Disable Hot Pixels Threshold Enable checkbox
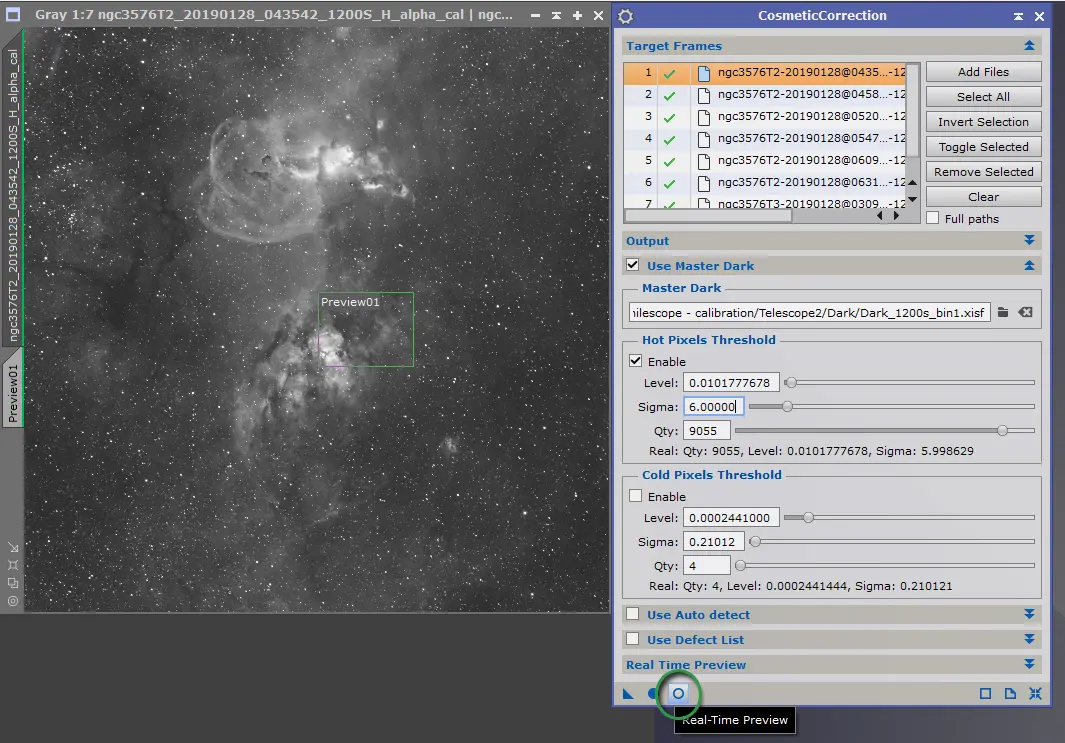Screen dimensions: 1065x743 click(636, 361)
